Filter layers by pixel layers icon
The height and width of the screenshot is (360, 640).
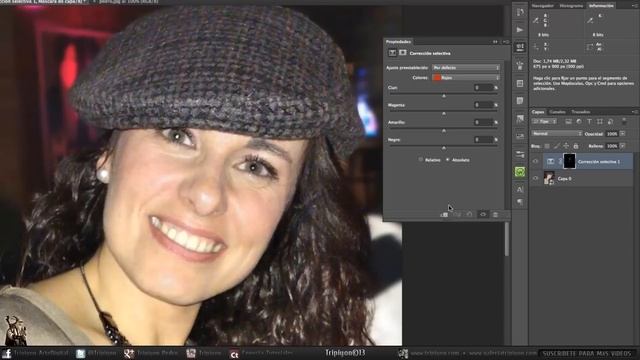click(x=568, y=122)
